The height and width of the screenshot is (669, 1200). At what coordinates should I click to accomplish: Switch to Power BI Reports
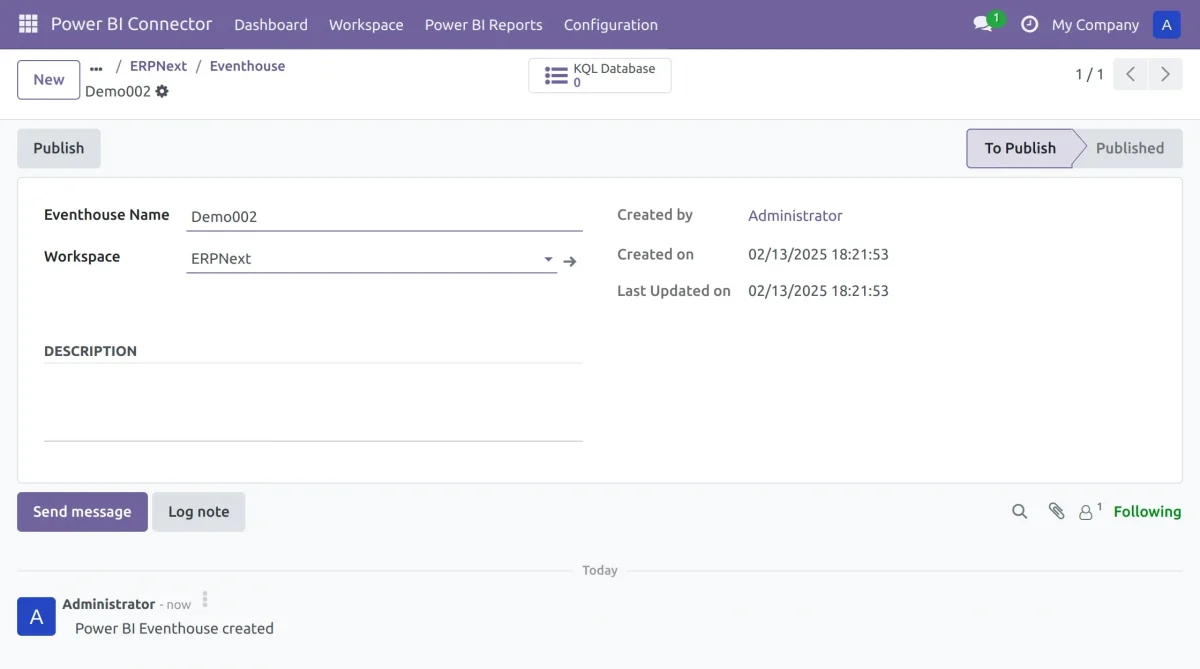point(483,24)
